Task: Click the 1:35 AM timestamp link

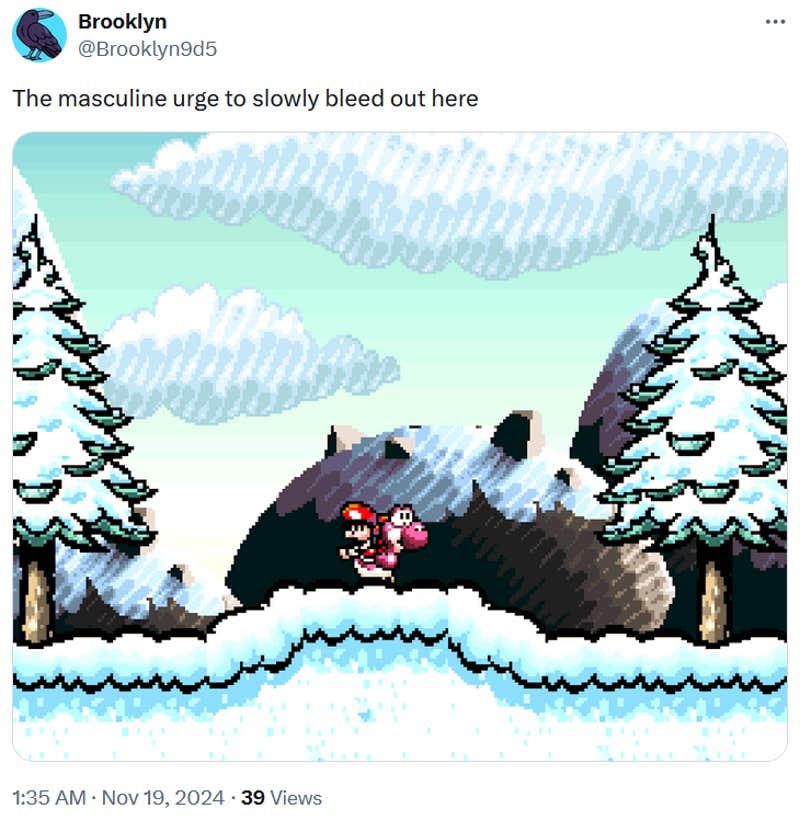Action: pyautogui.click(x=49, y=798)
